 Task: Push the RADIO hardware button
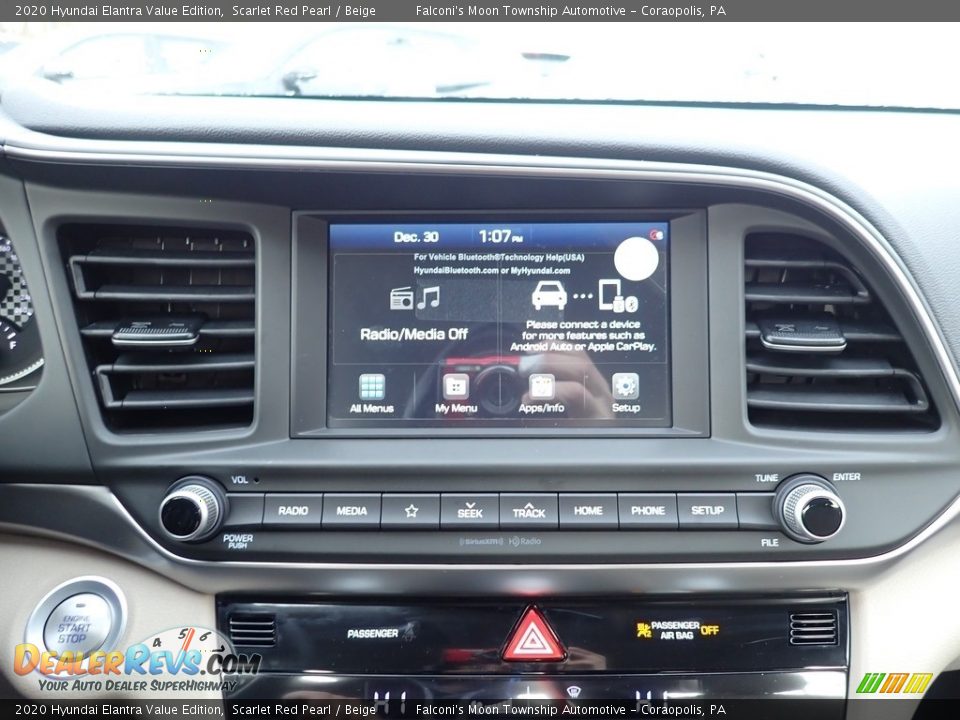click(293, 511)
